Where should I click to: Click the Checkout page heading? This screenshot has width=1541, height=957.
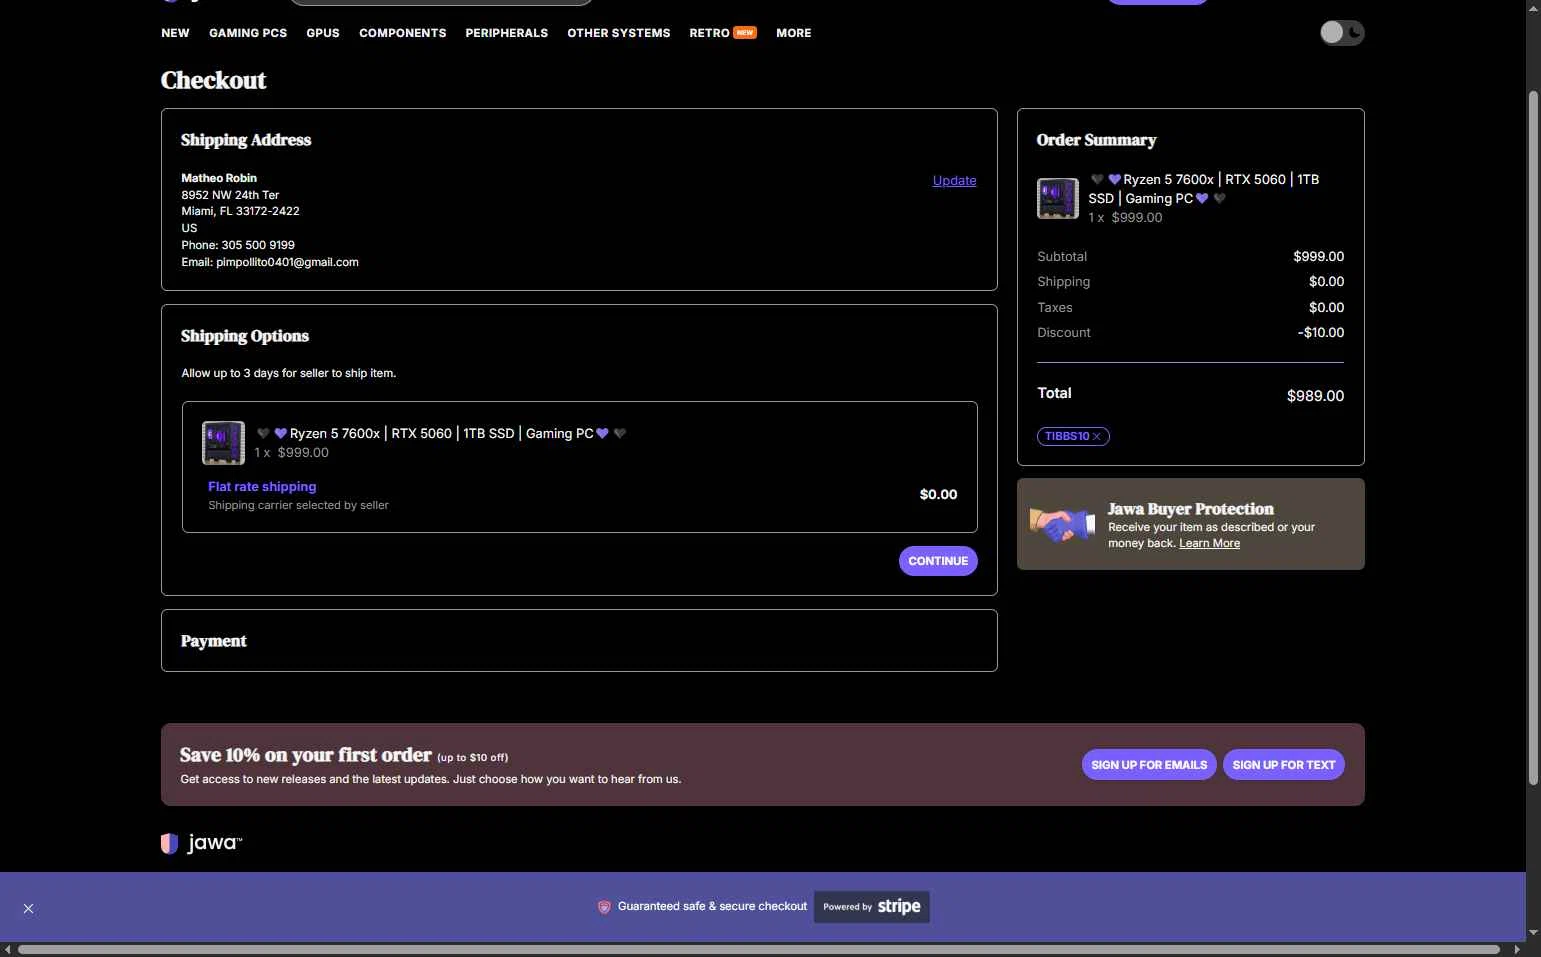click(214, 80)
